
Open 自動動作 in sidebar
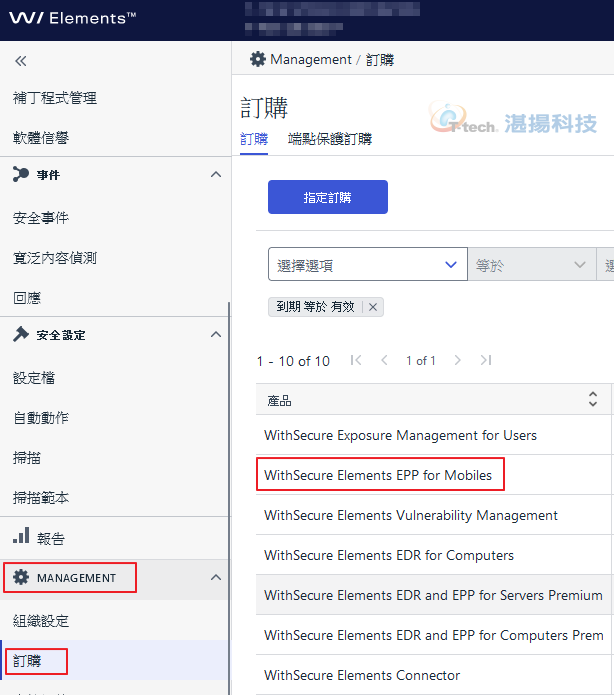click(41, 418)
